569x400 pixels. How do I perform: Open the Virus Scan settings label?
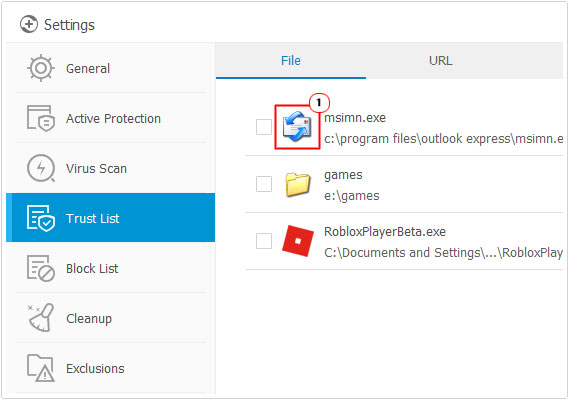click(96, 168)
